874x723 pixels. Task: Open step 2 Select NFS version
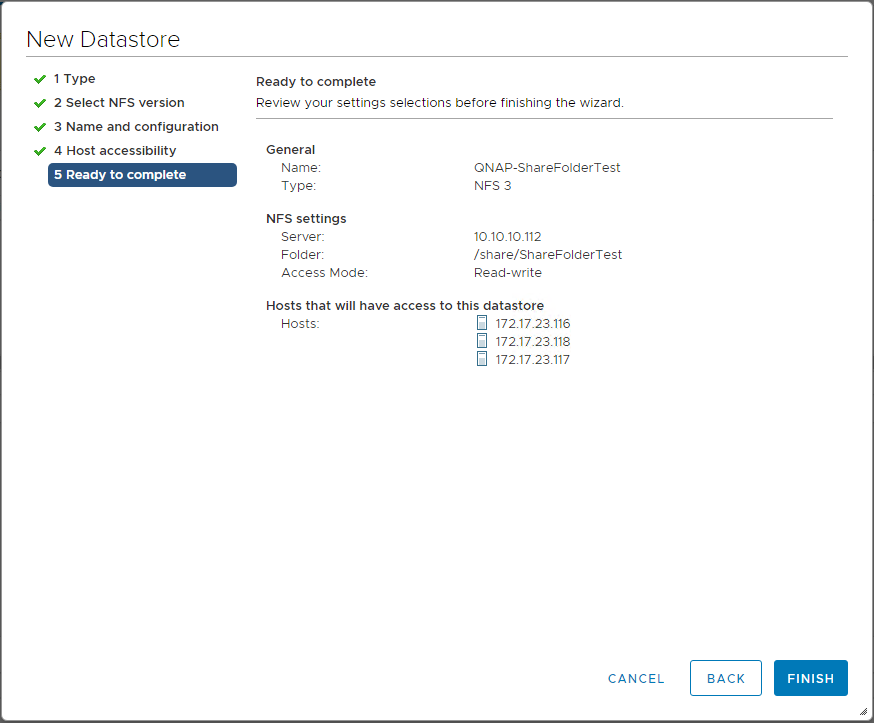(x=119, y=103)
